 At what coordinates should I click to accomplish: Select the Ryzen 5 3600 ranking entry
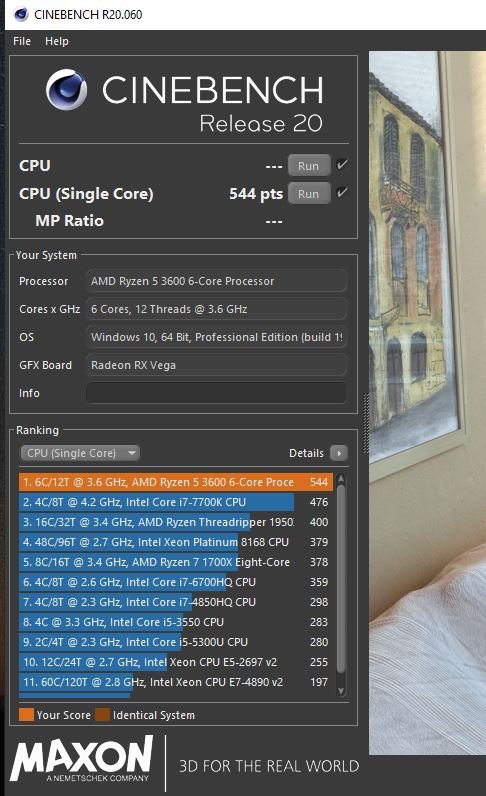(x=176, y=482)
